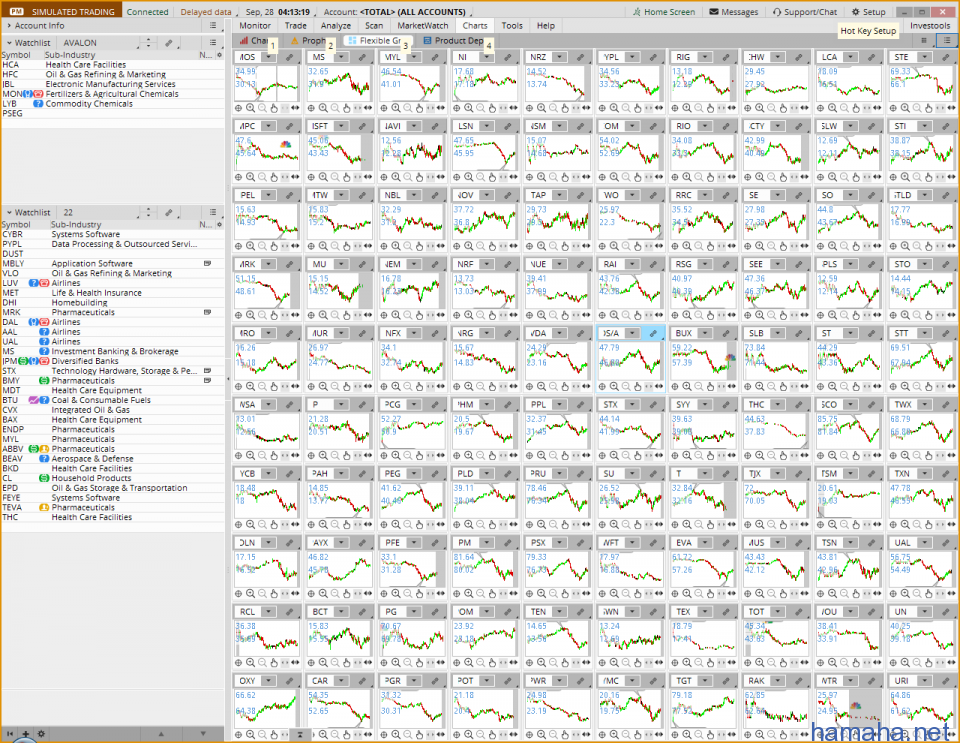
Task: Open the NRZ symbol dropdown arrow
Action: (x=560, y=57)
